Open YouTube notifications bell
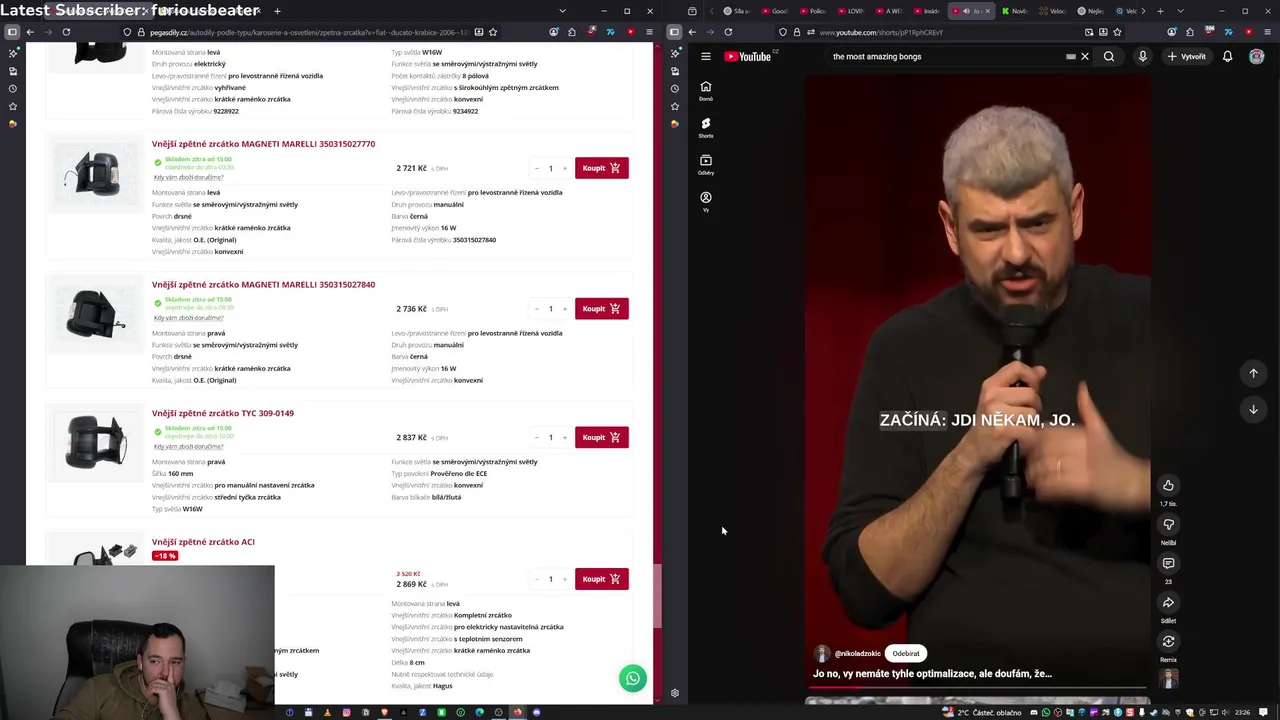Screen dimensions: 1280x720 click(x=1228, y=57)
